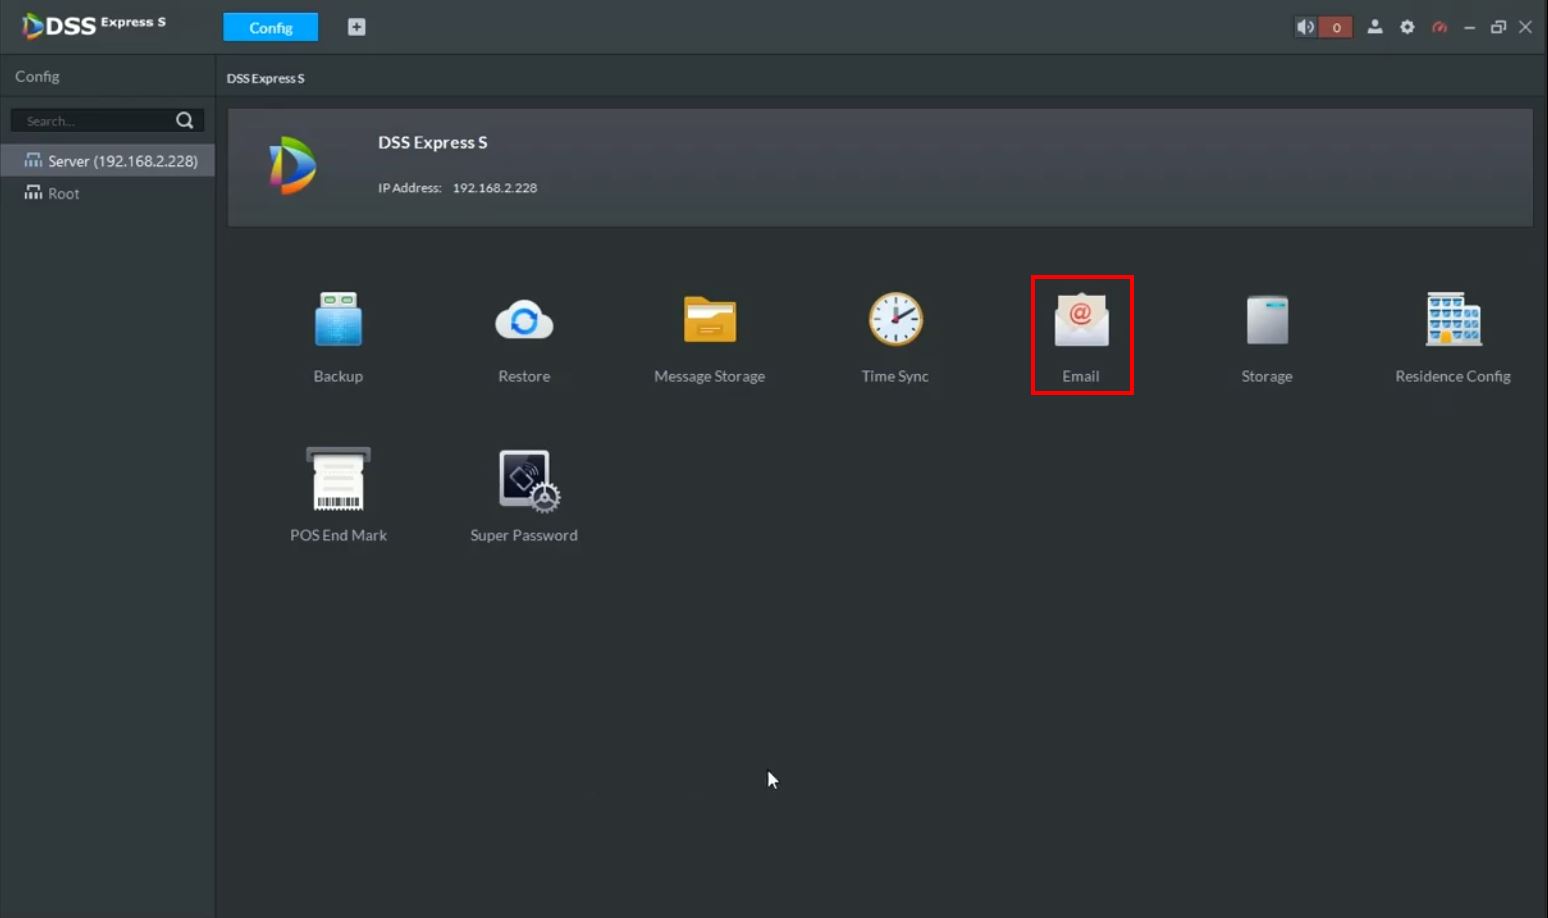Open the Backup configuration
1548x918 pixels.
point(338,336)
